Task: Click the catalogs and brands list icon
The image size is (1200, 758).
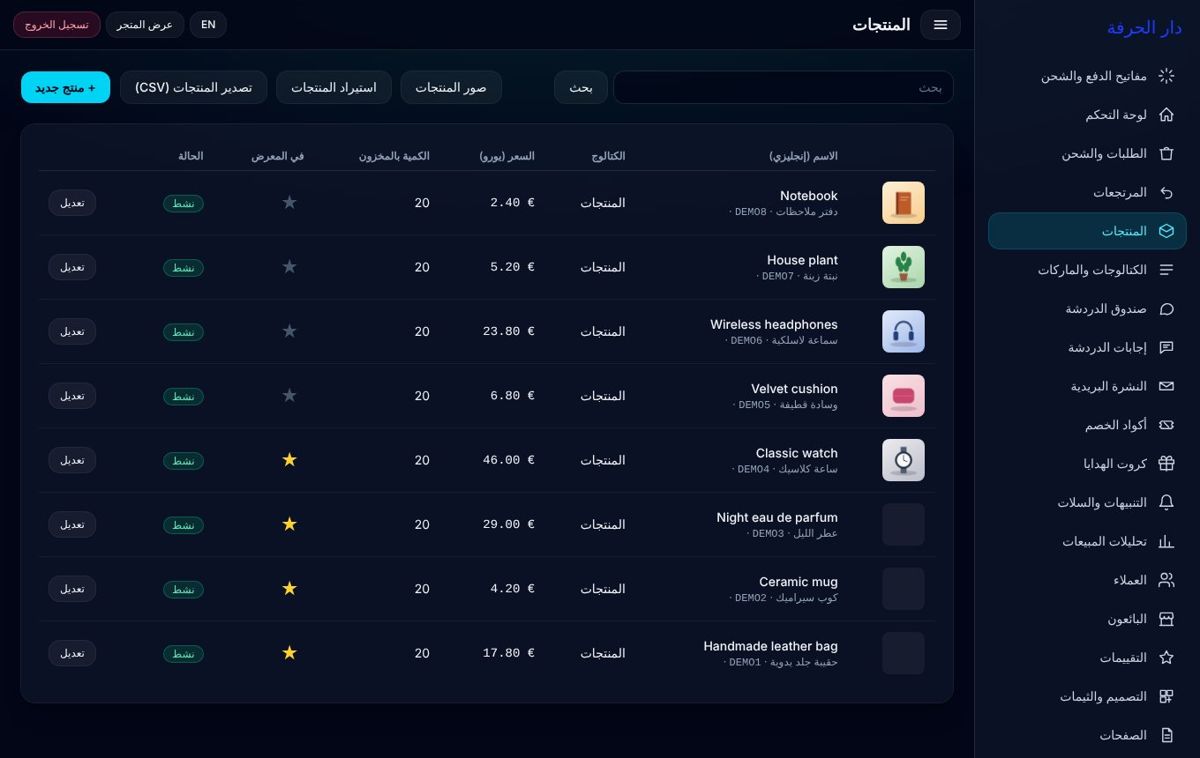Action: click(1166, 270)
